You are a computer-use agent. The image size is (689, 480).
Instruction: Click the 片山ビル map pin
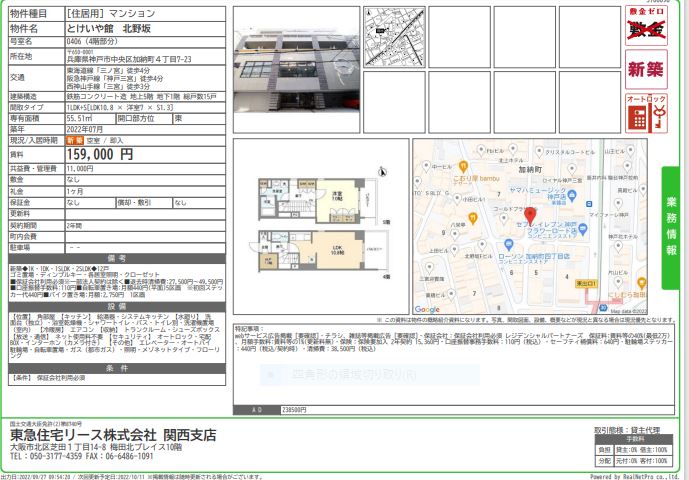[x=618, y=280]
